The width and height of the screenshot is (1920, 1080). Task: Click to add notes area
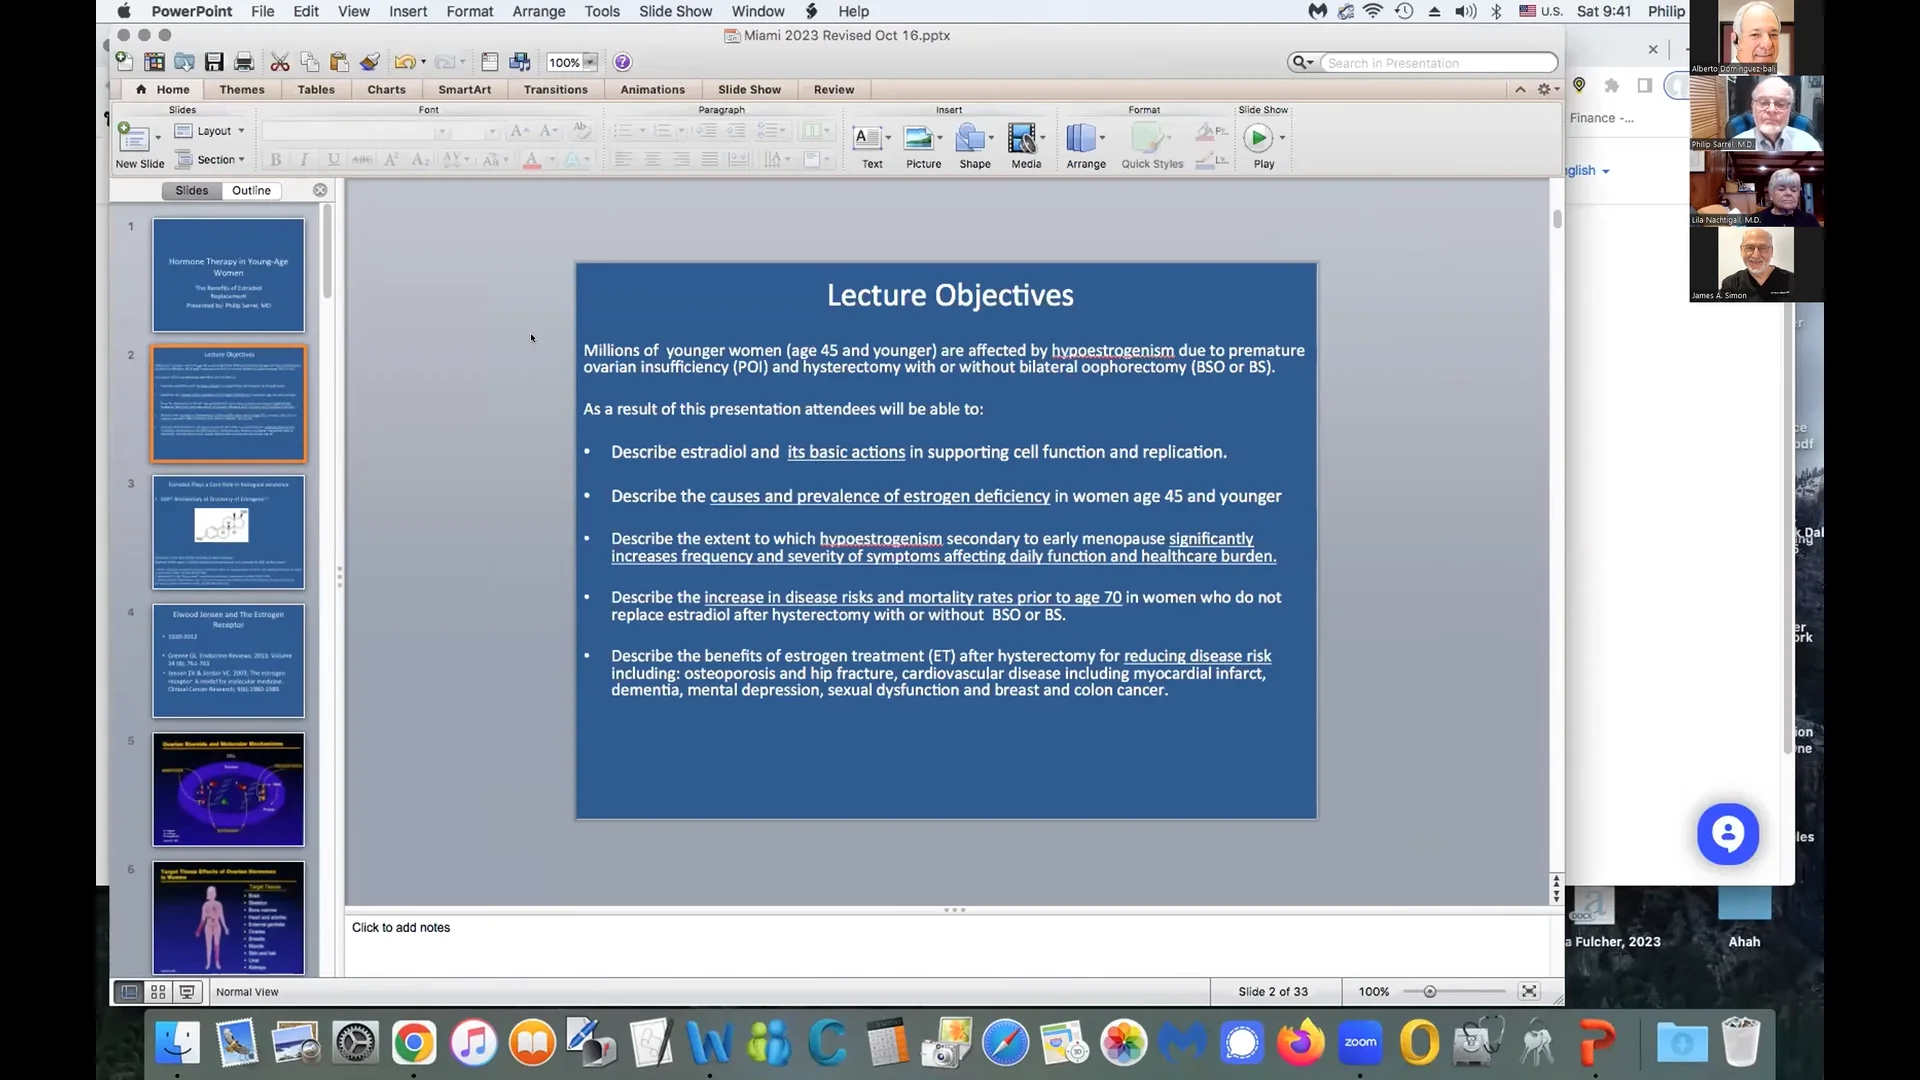946,944
